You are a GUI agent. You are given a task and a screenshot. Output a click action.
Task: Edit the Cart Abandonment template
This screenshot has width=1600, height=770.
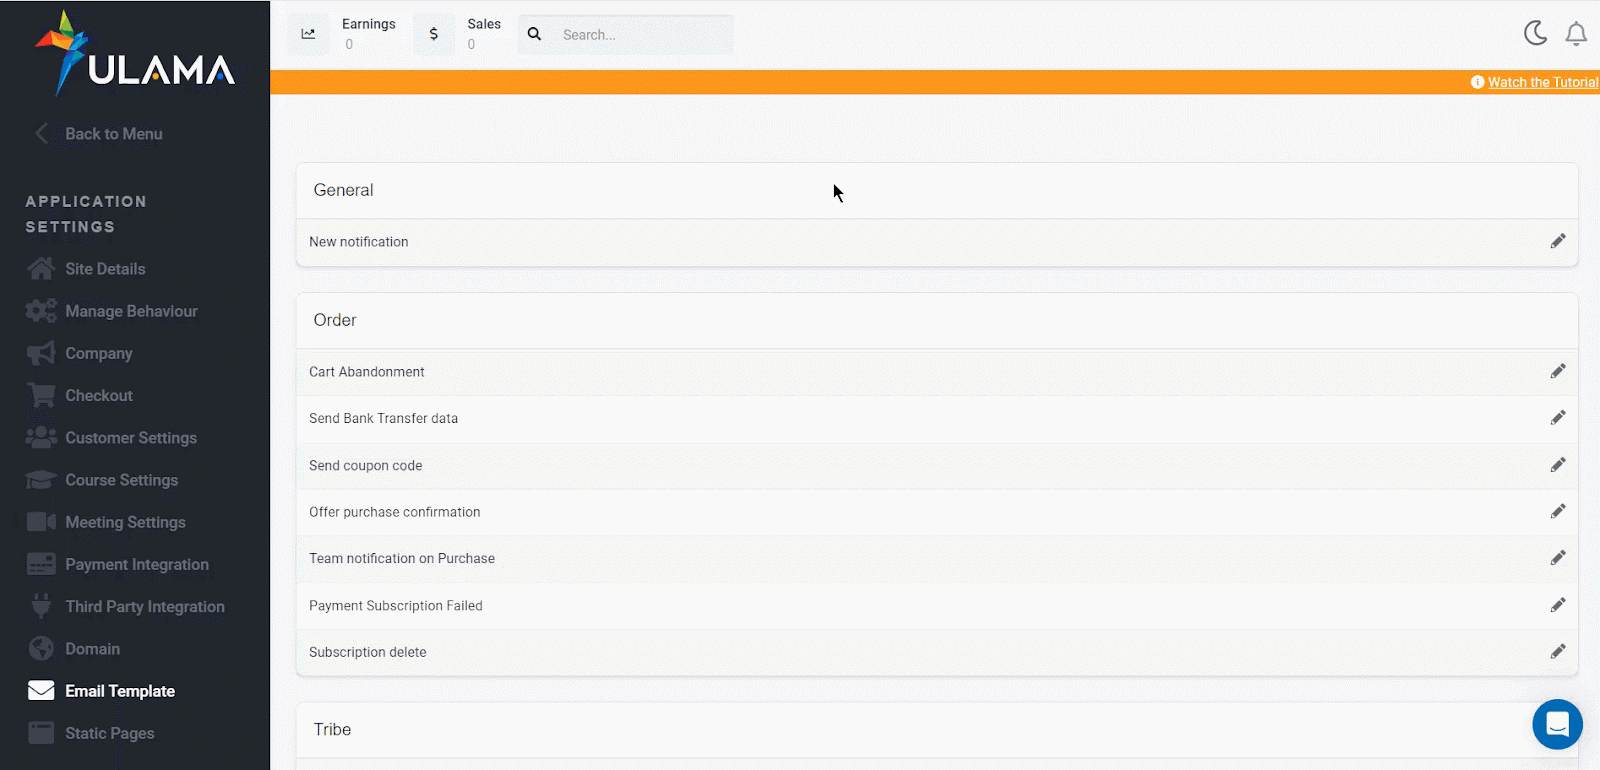pos(1558,371)
